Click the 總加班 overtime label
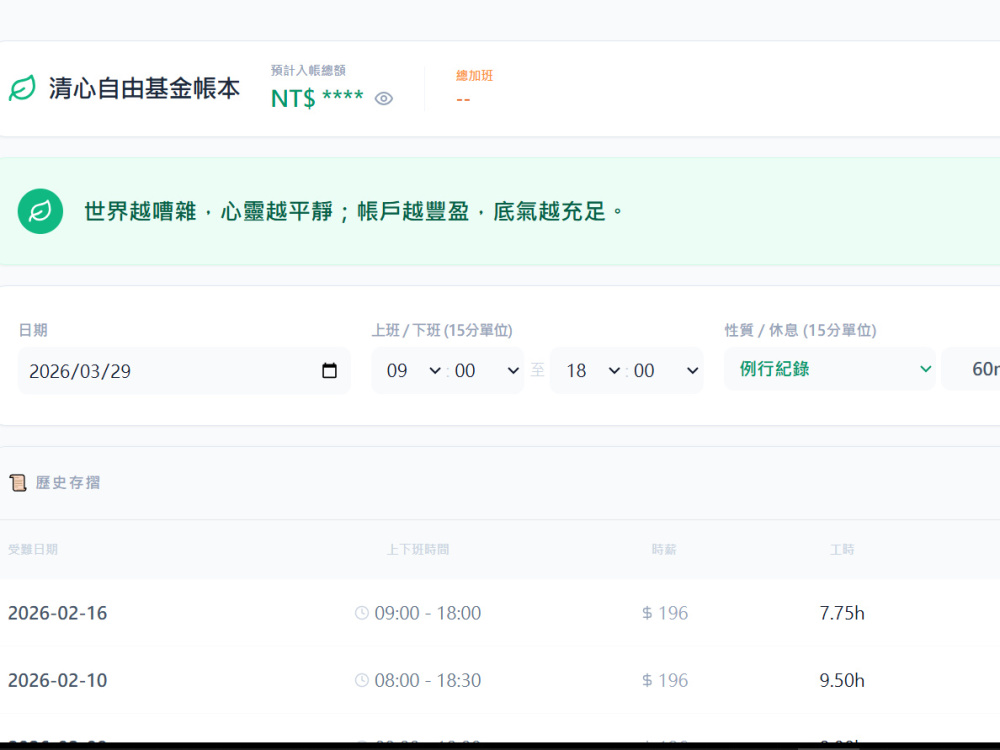This screenshot has width=1000, height=750. coord(474,76)
